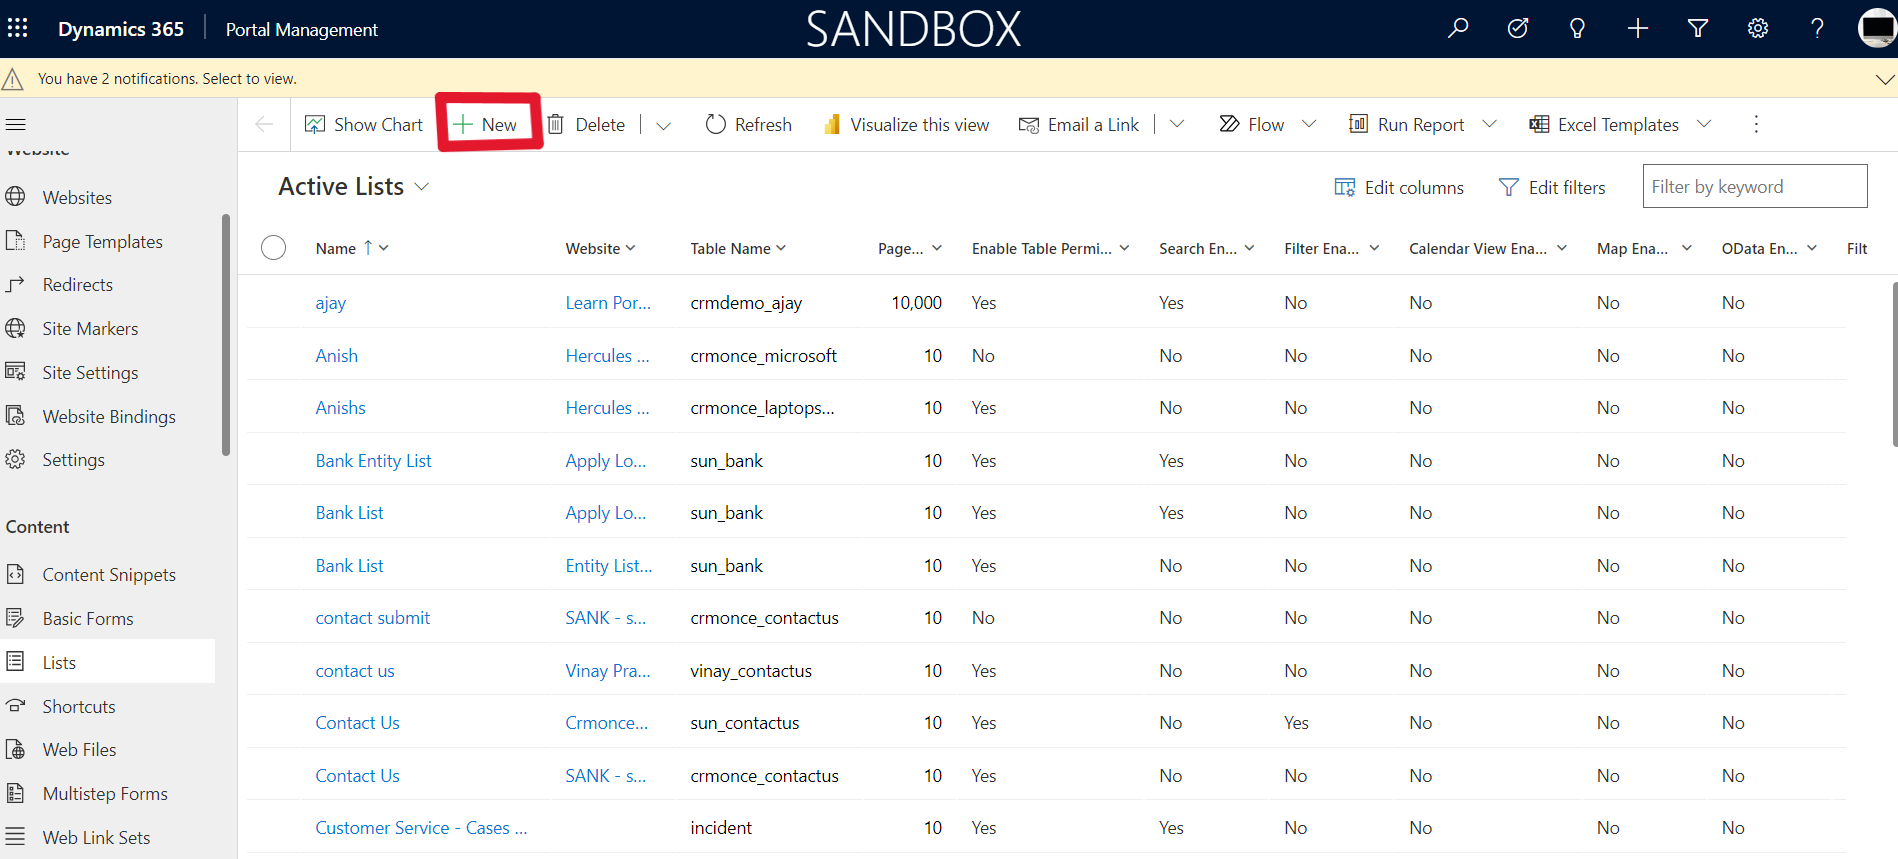The width and height of the screenshot is (1898, 859).
Task: Select Lists in the sidebar
Action: coord(108,662)
